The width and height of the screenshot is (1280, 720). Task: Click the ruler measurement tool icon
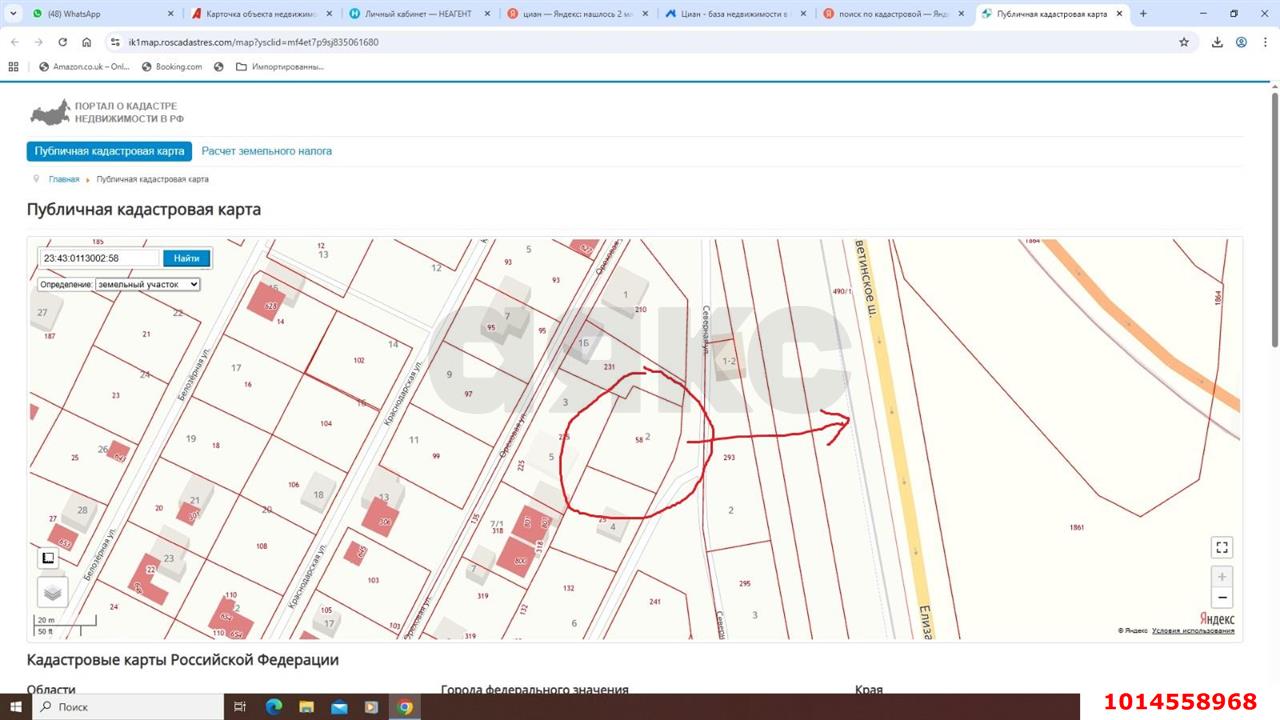[47, 558]
